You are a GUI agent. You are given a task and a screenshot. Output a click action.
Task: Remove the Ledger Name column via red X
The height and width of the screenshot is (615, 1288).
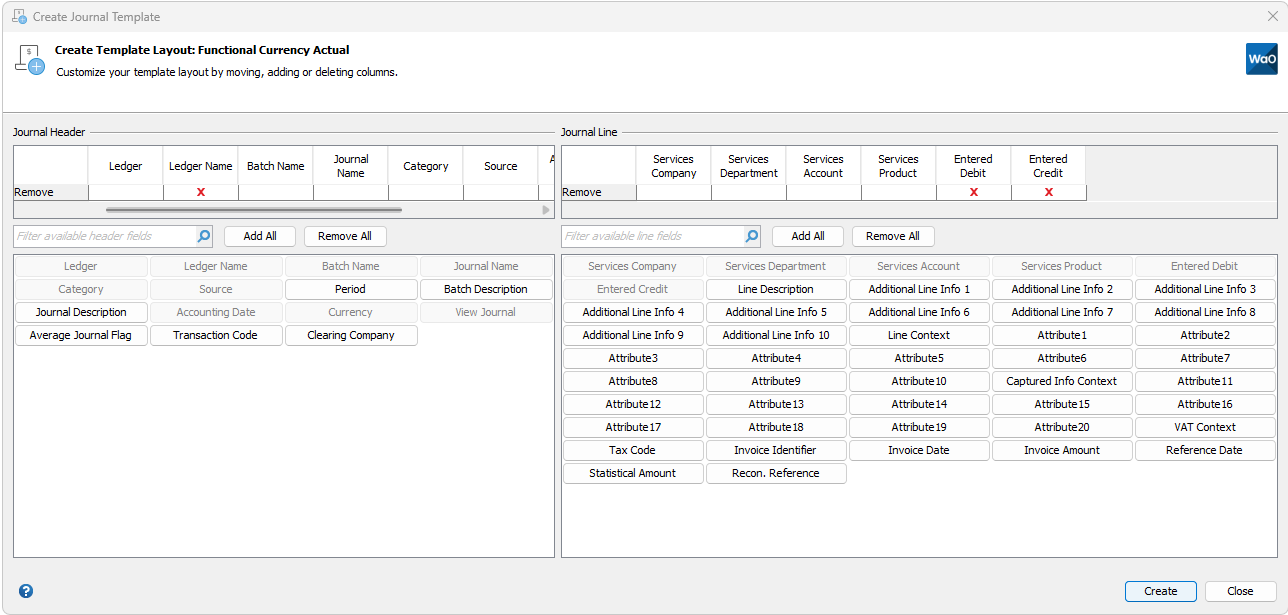tap(201, 192)
